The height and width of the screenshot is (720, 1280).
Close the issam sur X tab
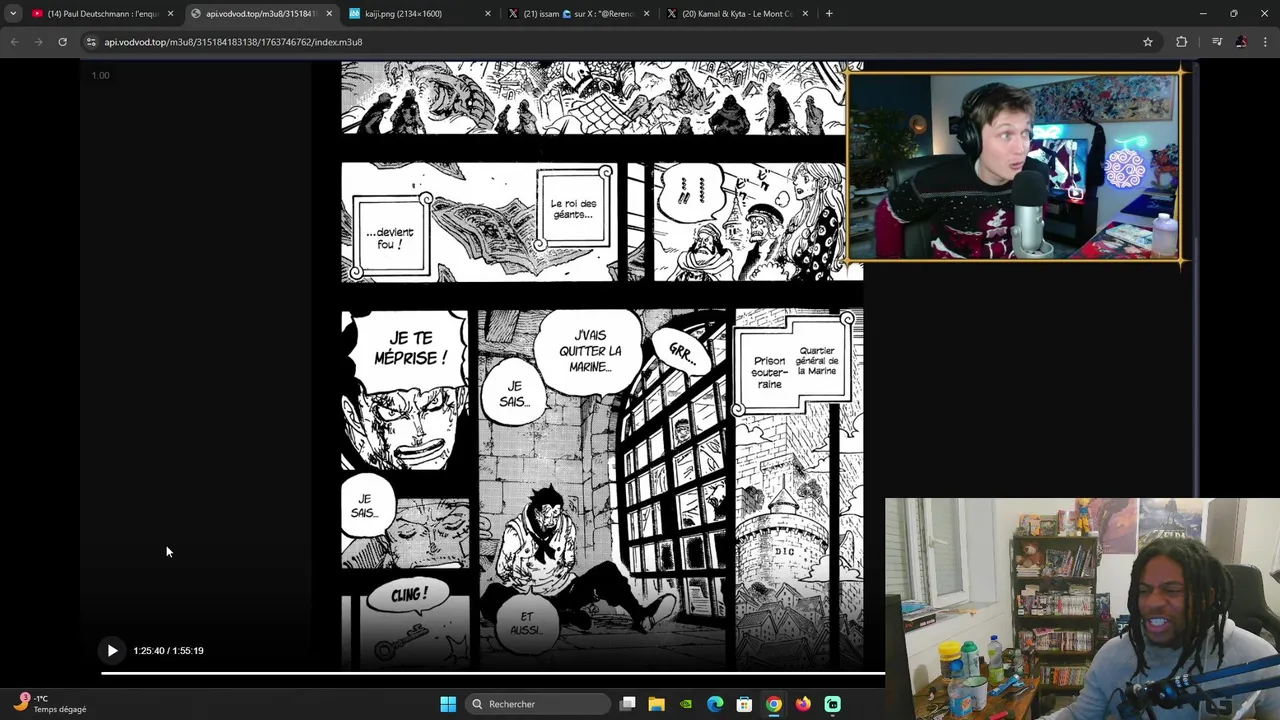pos(646,14)
